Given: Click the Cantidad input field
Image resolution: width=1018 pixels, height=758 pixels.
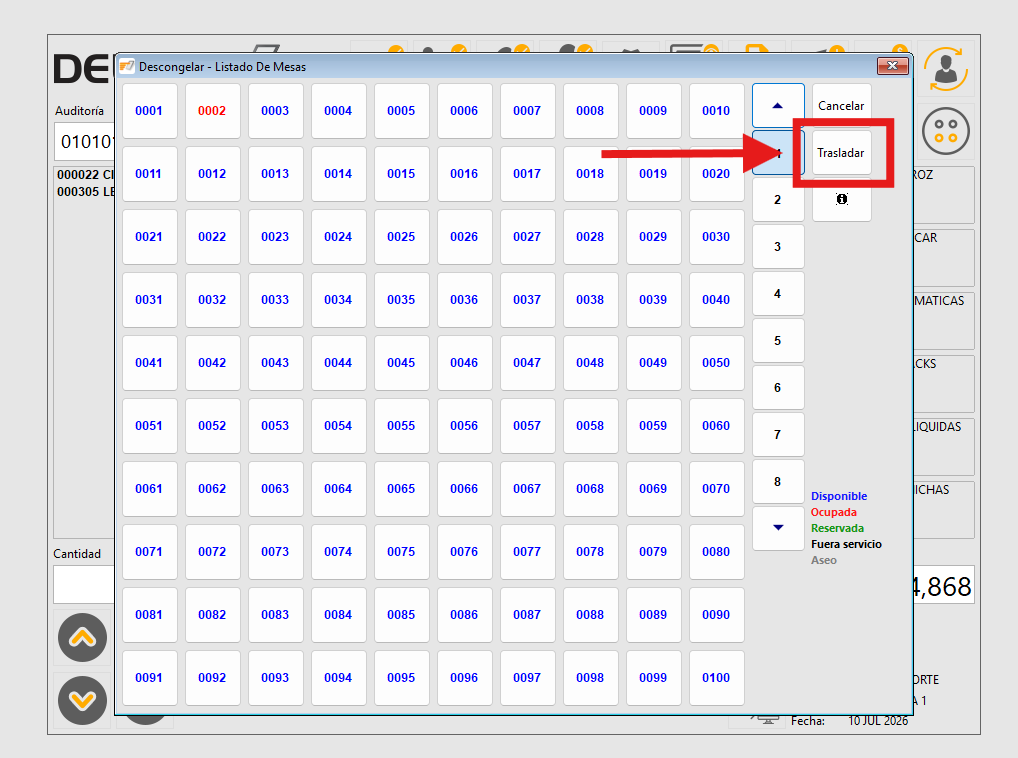Looking at the screenshot, I should 84,584.
